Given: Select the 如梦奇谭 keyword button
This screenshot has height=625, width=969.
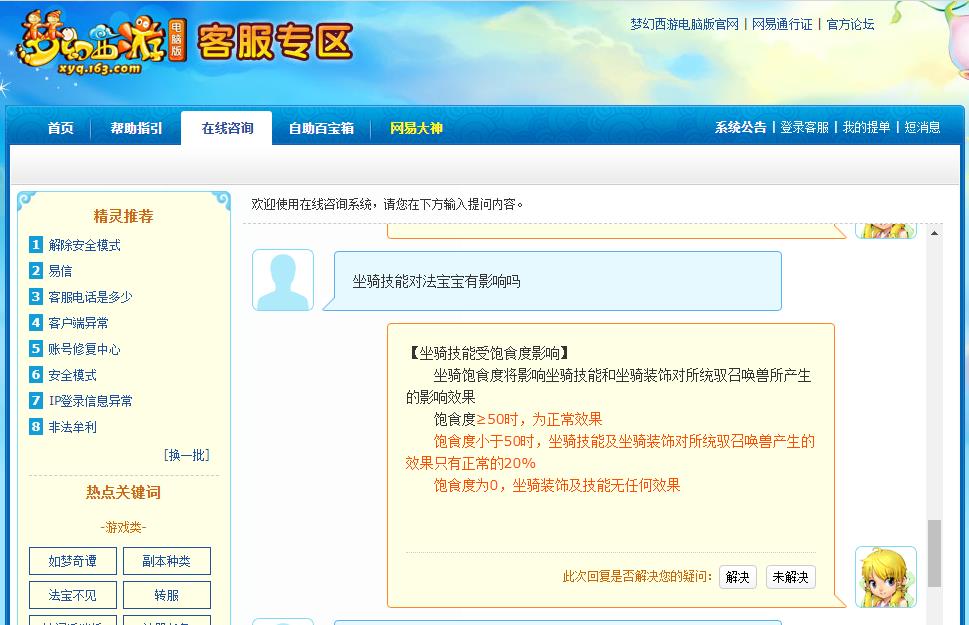Looking at the screenshot, I should (x=72, y=561).
